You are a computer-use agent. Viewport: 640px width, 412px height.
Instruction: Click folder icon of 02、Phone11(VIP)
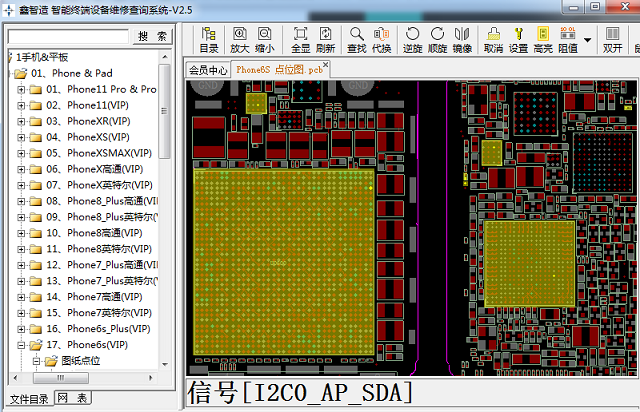(x=36, y=106)
